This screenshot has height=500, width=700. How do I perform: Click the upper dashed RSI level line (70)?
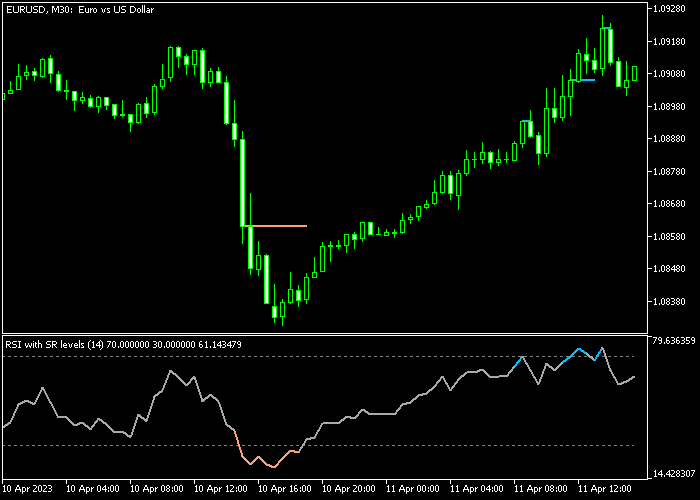tap(318, 357)
